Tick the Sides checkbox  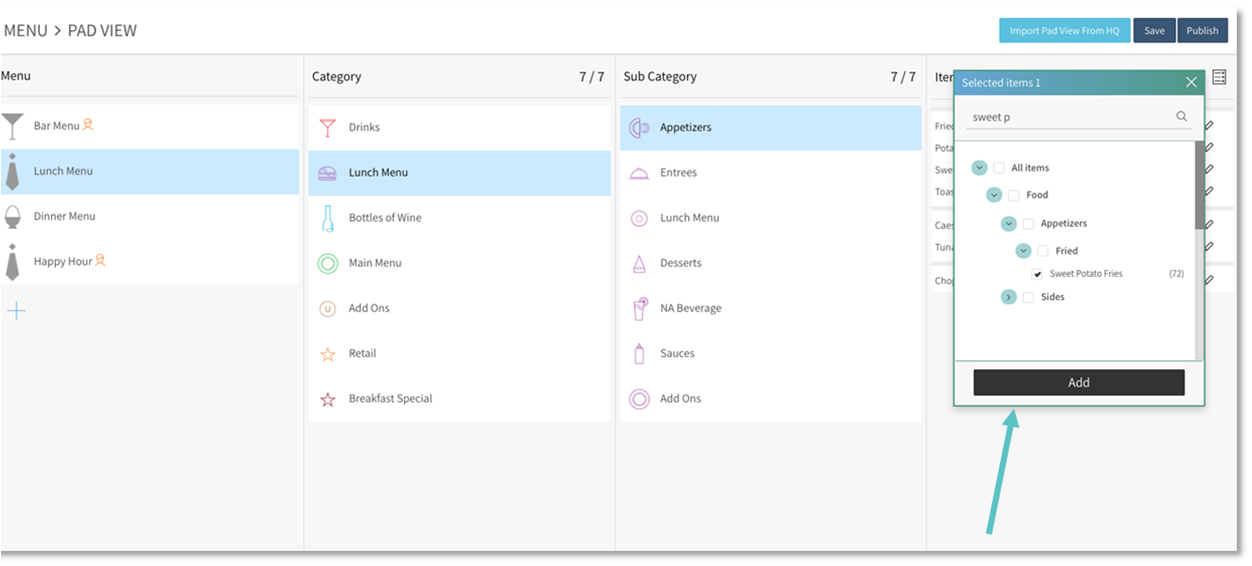pyautogui.click(x=1028, y=297)
